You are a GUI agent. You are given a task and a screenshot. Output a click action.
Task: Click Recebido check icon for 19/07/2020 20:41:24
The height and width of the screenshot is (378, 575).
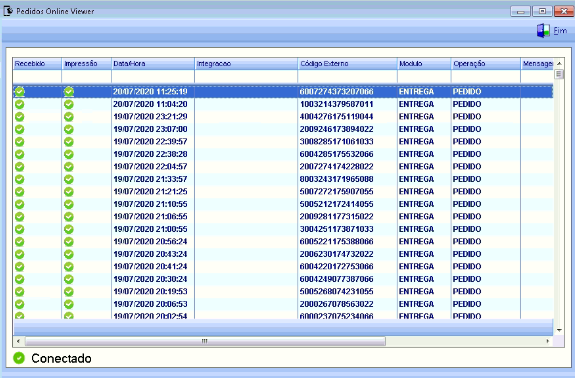[20, 266]
